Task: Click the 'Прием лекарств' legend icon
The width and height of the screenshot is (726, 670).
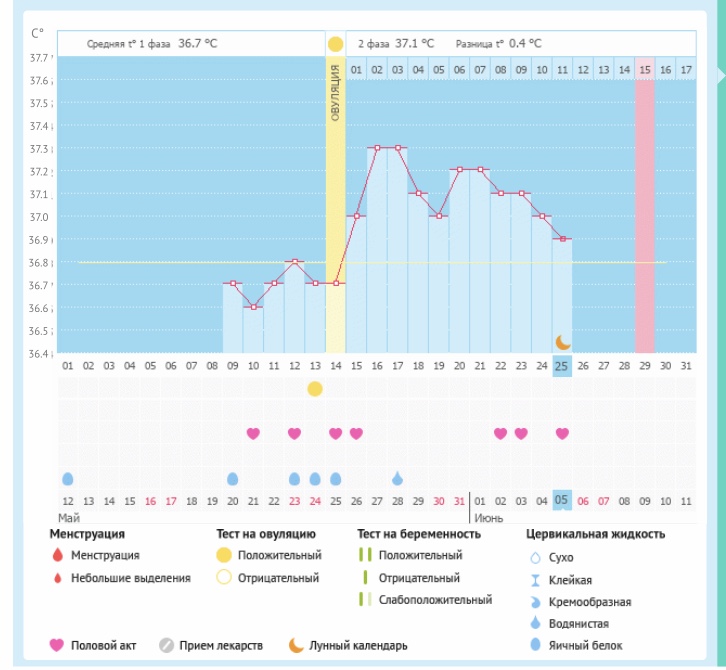Action: [x=166, y=645]
